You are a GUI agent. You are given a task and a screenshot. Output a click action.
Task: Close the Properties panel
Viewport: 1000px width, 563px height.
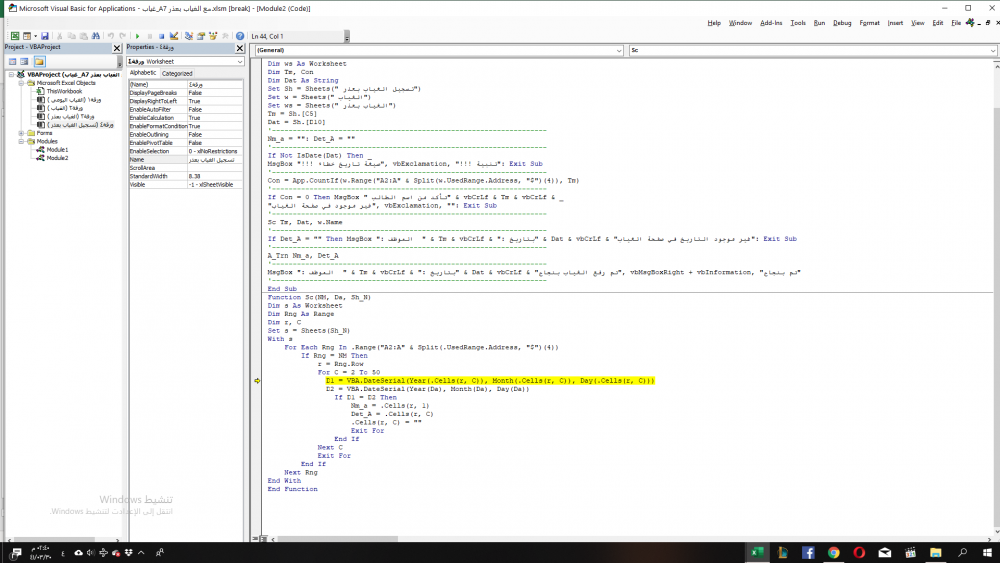(x=239, y=47)
